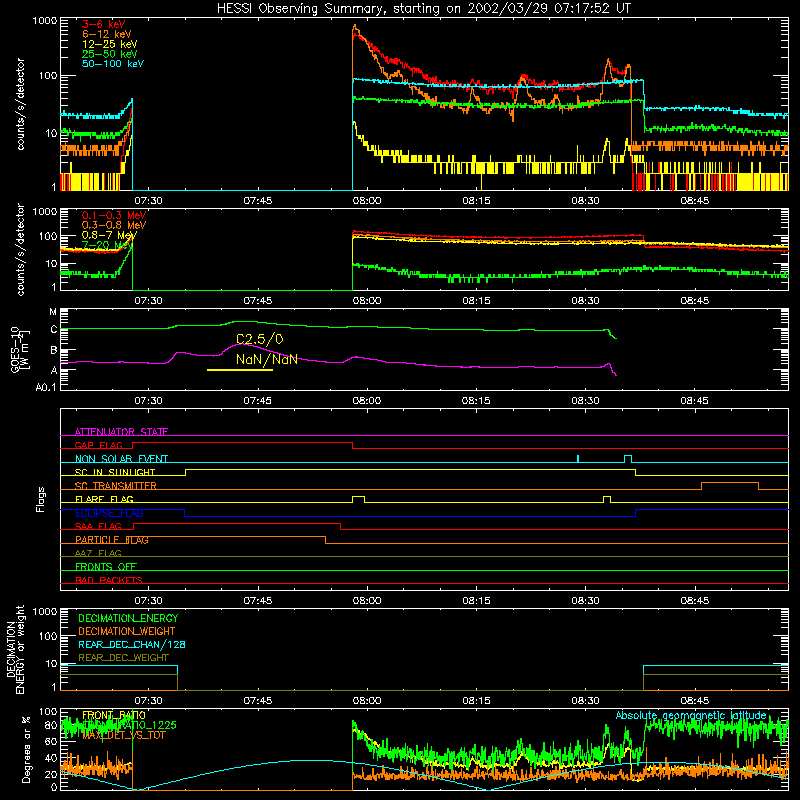Image resolution: width=800 pixels, height=800 pixels.
Task: Select the 0.1-0.3 MeV legend label
Action: click(x=114, y=215)
